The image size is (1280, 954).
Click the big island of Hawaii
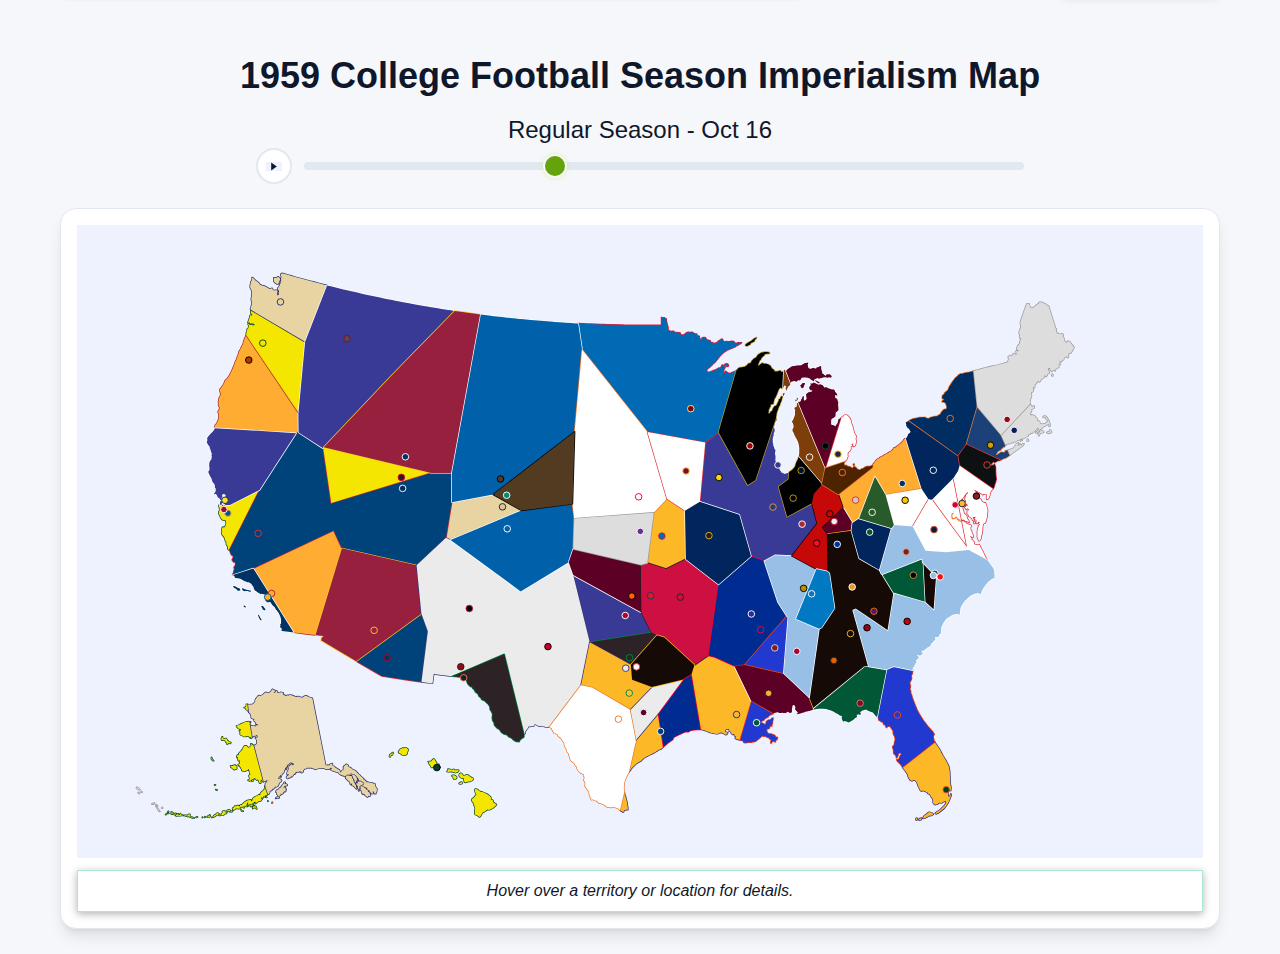click(x=482, y=803)
